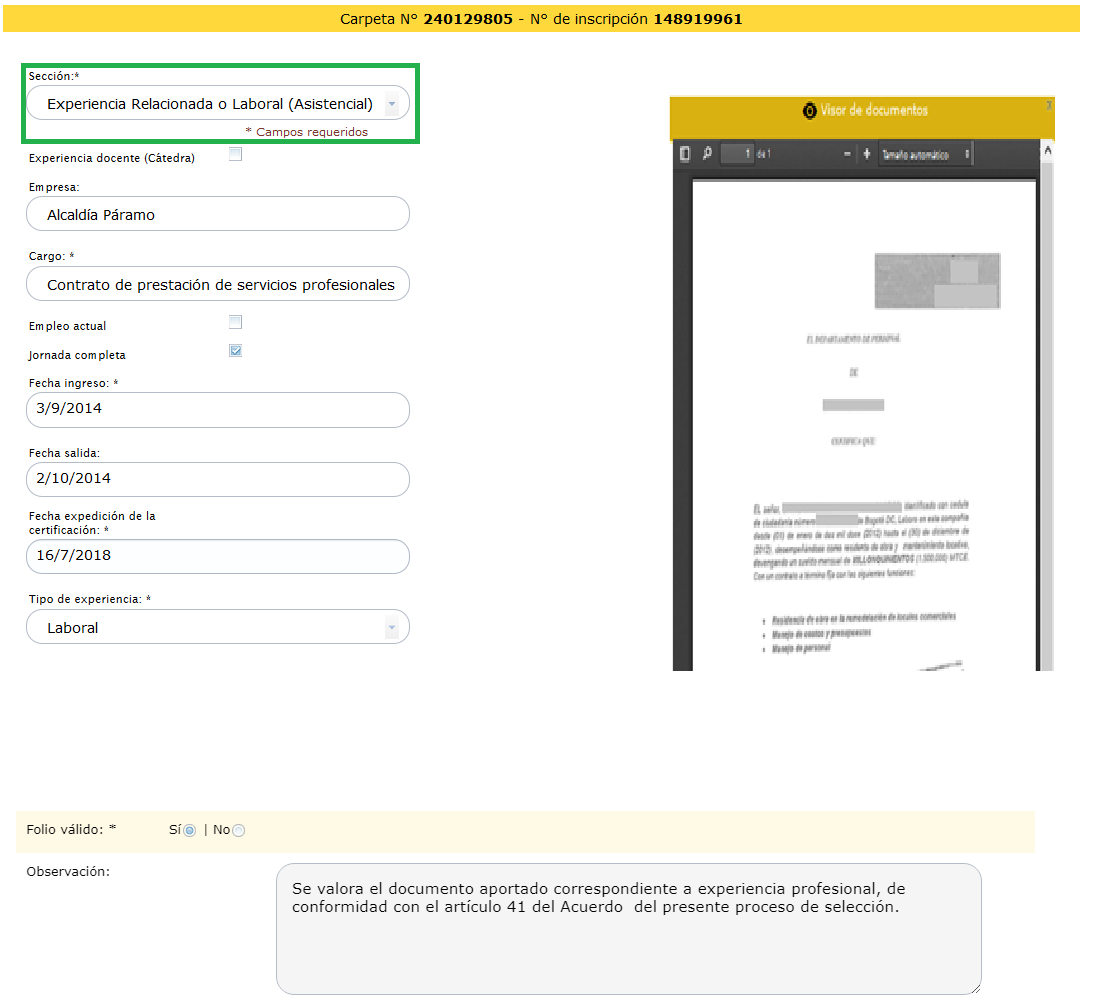Open the Tamaño automático zoom dropdown
1094x1005 pixels.
[925, 154]
